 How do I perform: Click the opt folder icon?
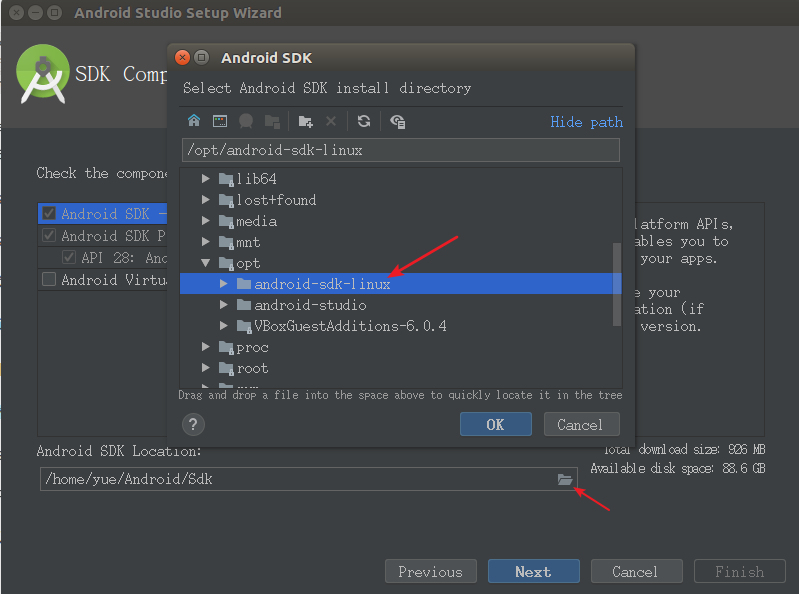(226, 263)
